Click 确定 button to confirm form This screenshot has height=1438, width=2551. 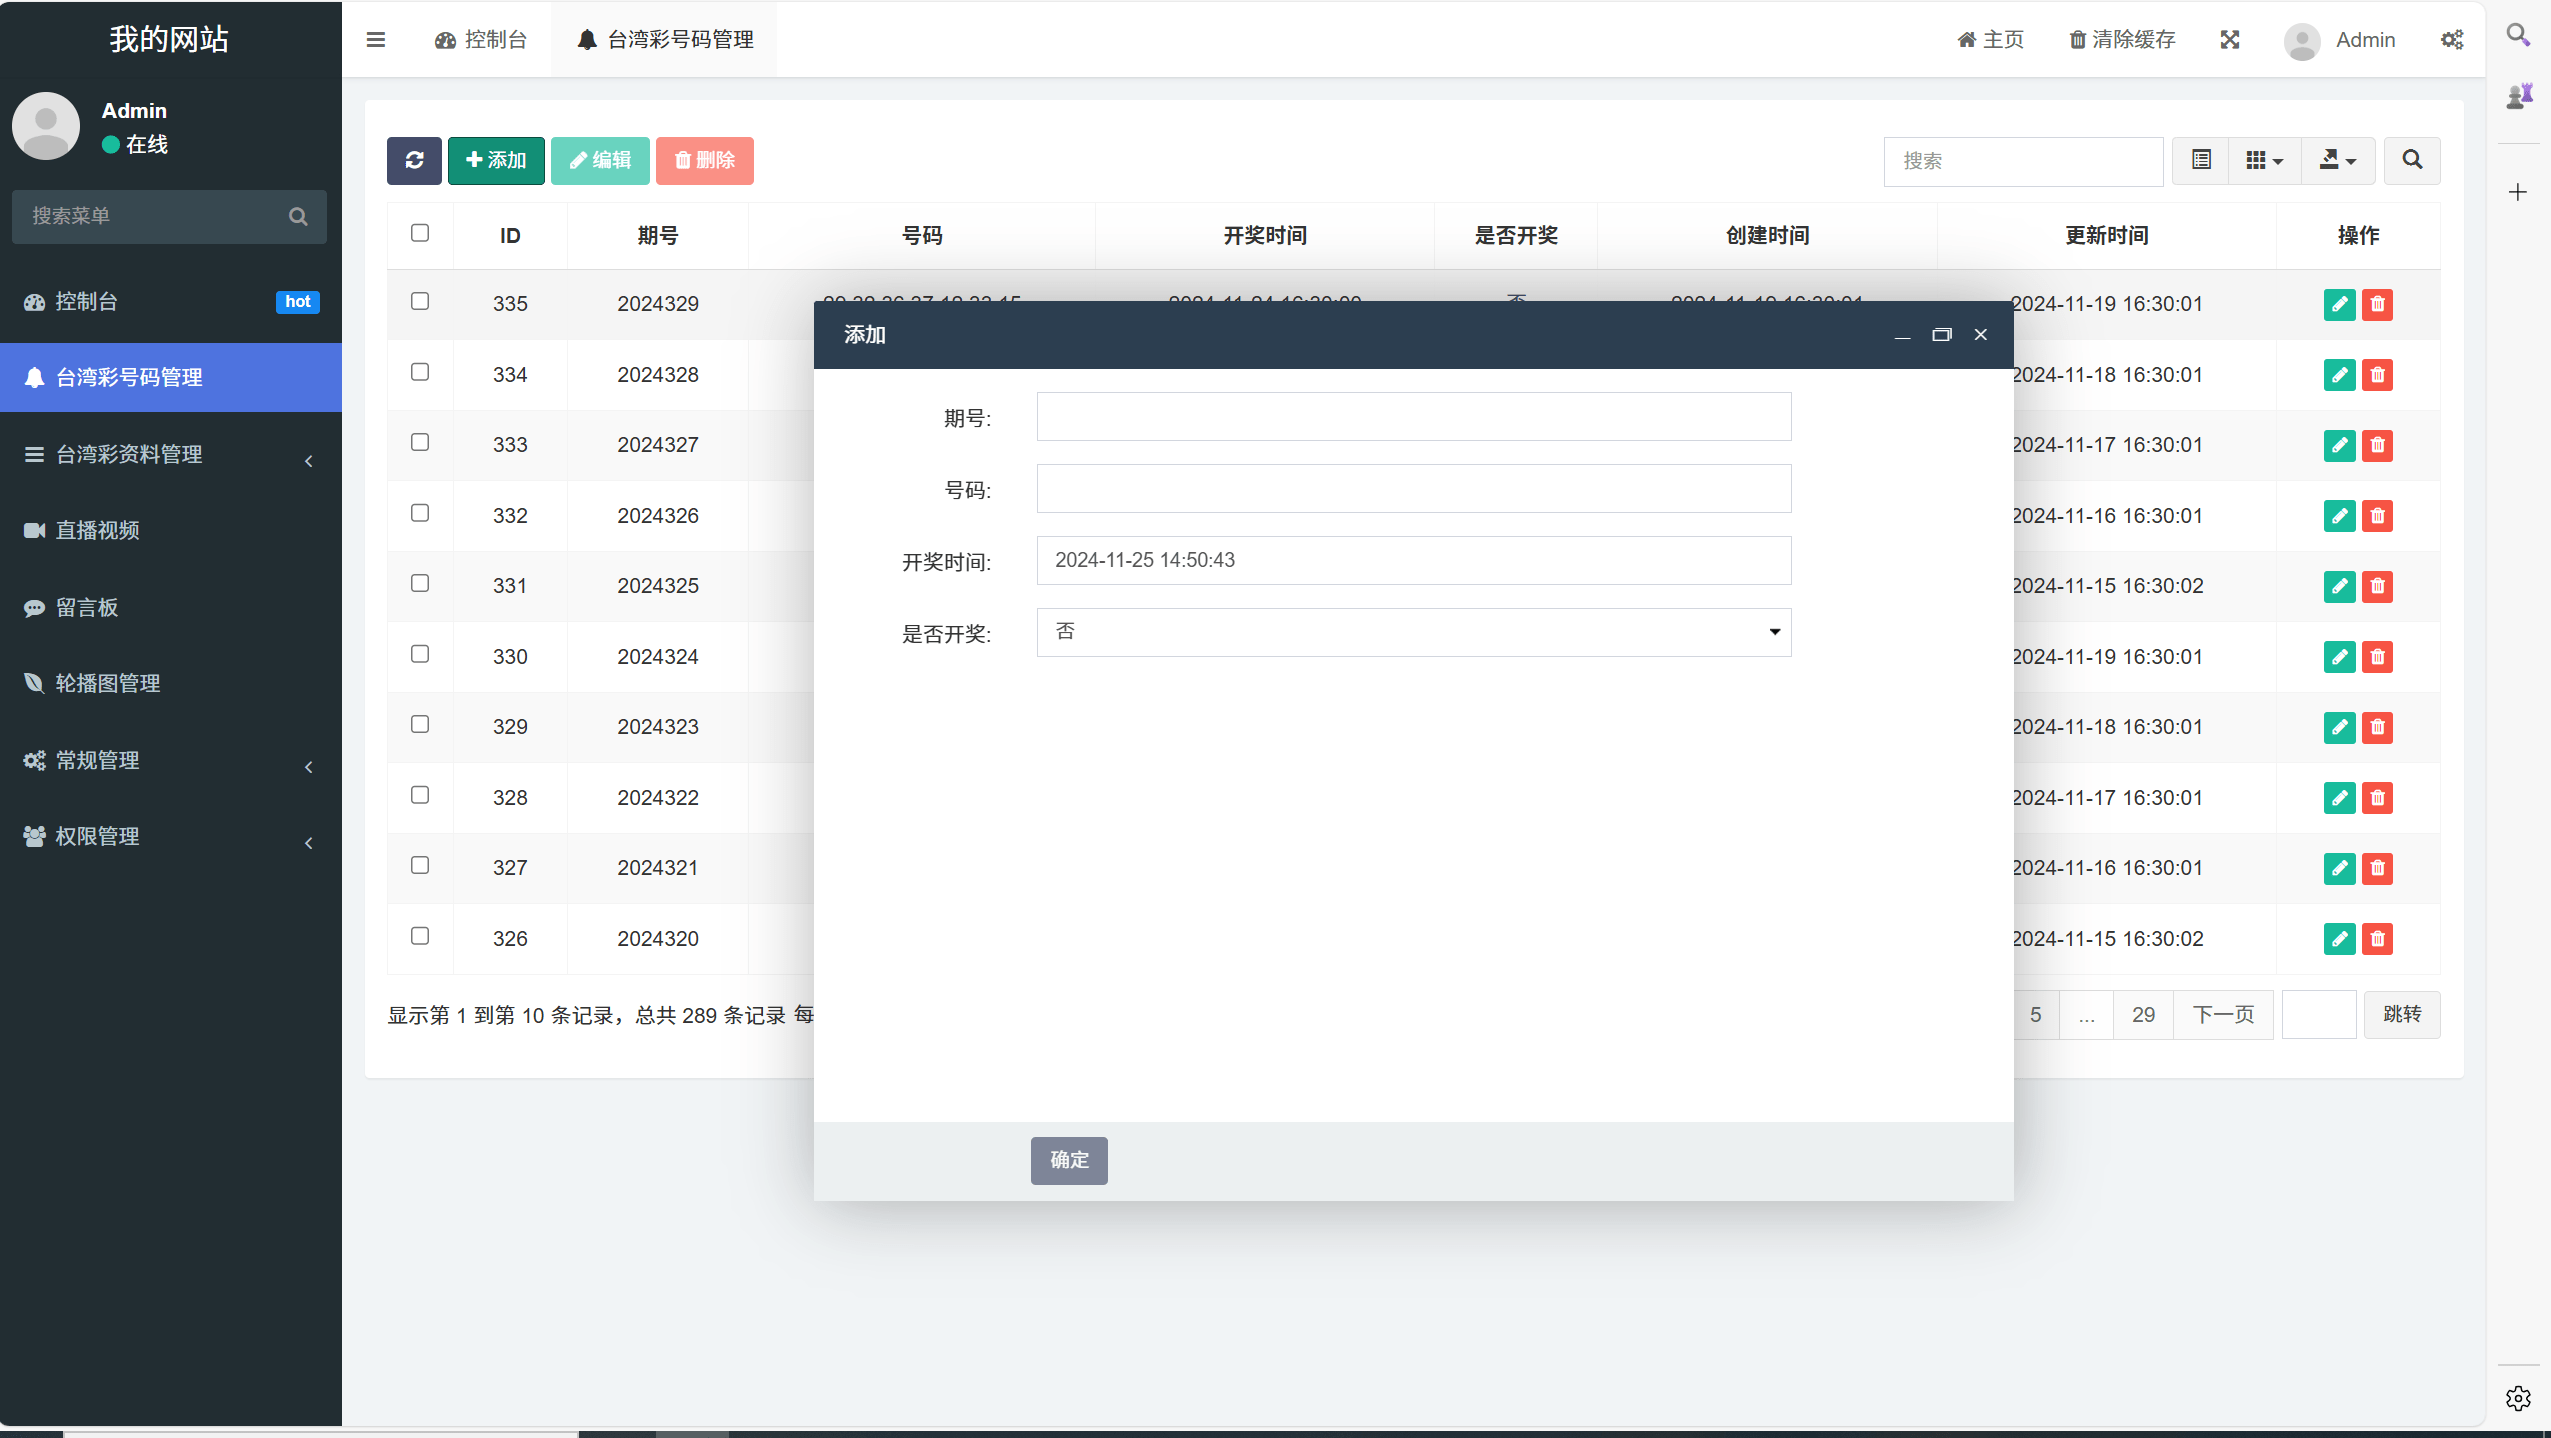pos(1071,1158)
